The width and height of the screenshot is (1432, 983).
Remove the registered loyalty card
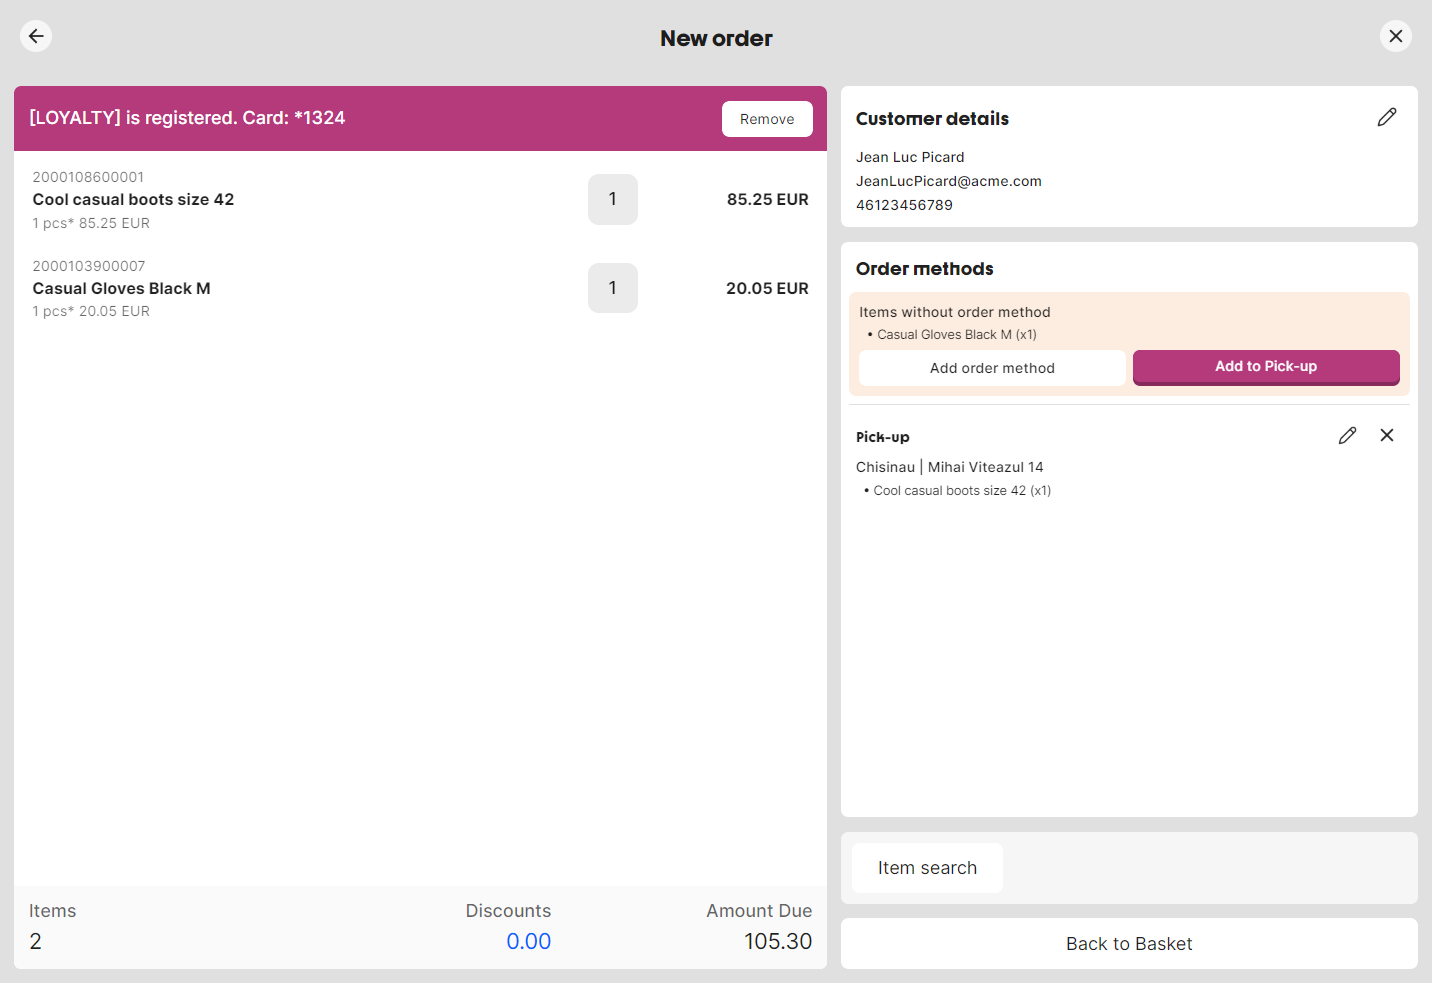pos(766,119)
